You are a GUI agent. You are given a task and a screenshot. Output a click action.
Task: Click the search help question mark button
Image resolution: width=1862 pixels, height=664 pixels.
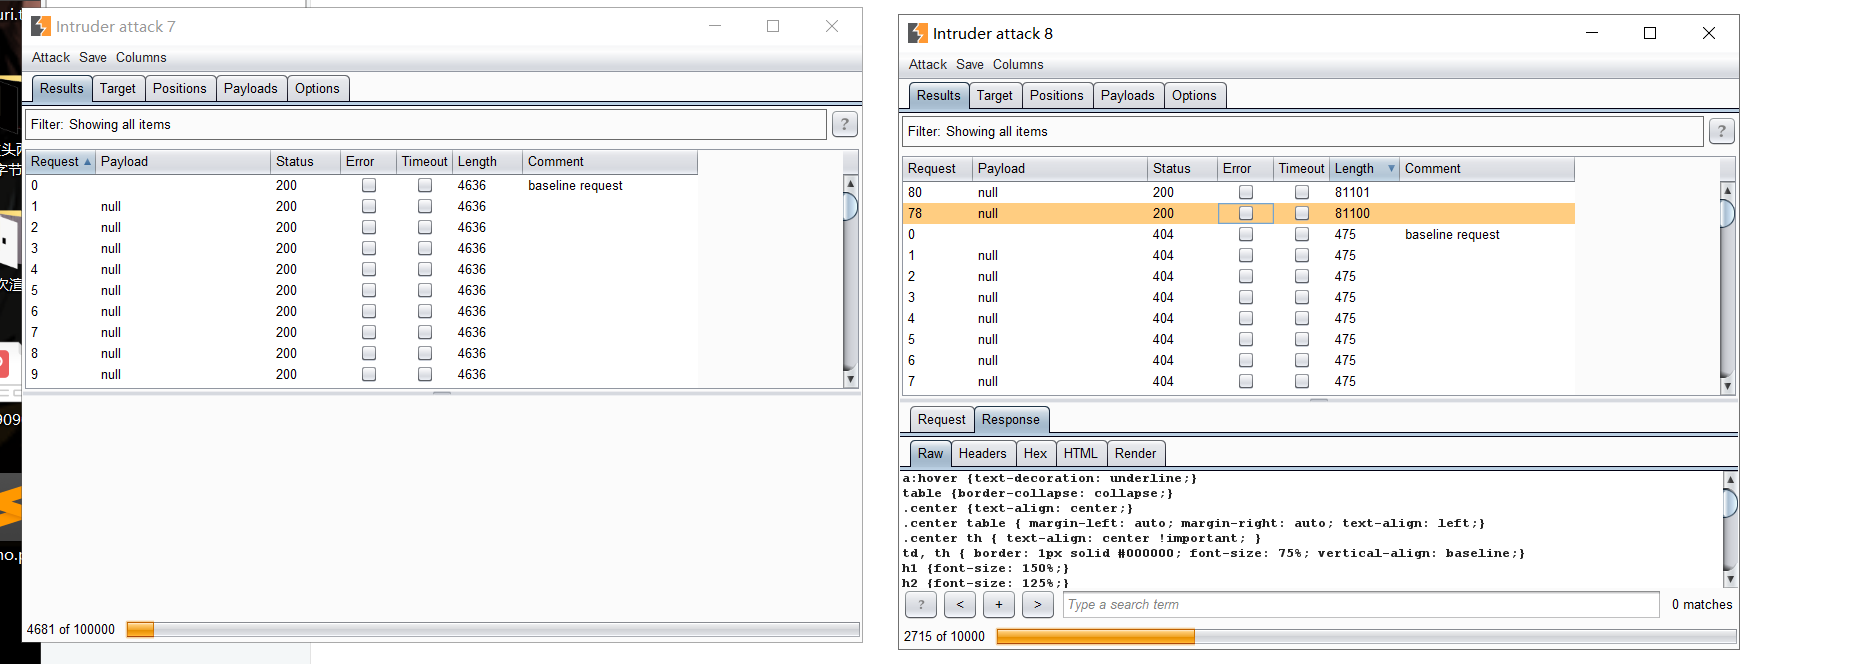coord(921,604)
